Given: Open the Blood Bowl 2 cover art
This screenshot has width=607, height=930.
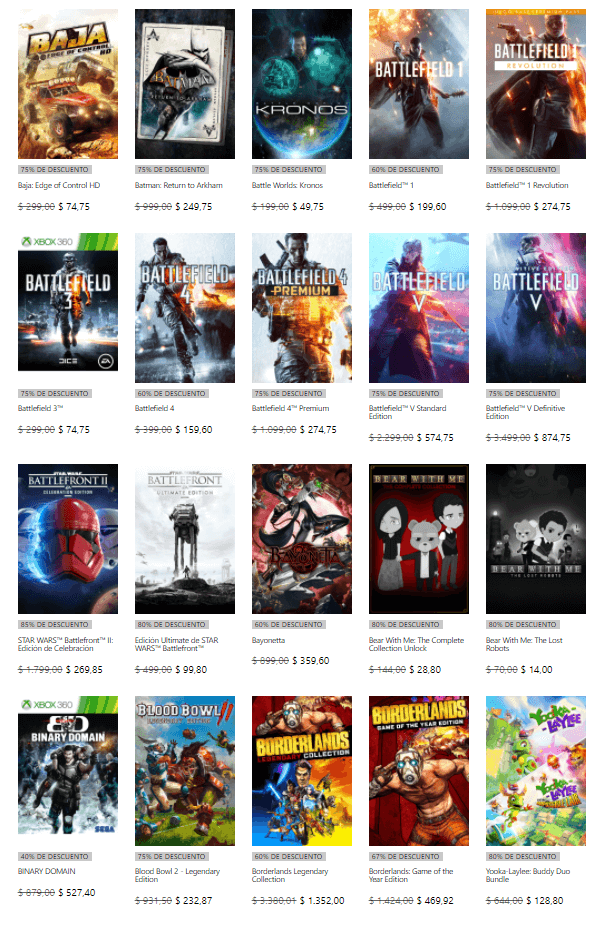Looking at the screenshot, I should click(x=185, y=771).
